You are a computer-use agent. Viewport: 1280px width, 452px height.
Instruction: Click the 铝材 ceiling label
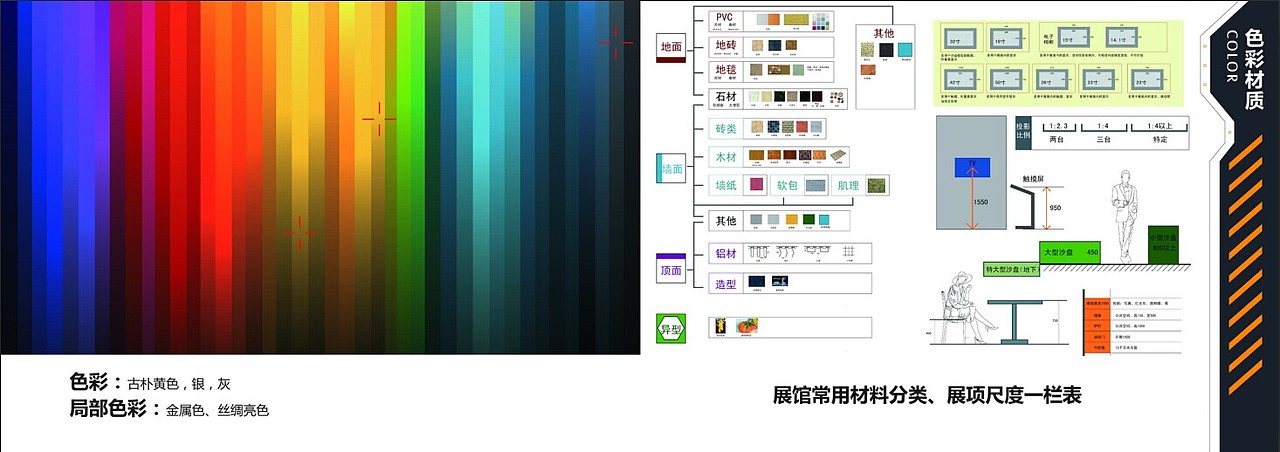click(726, 254)
